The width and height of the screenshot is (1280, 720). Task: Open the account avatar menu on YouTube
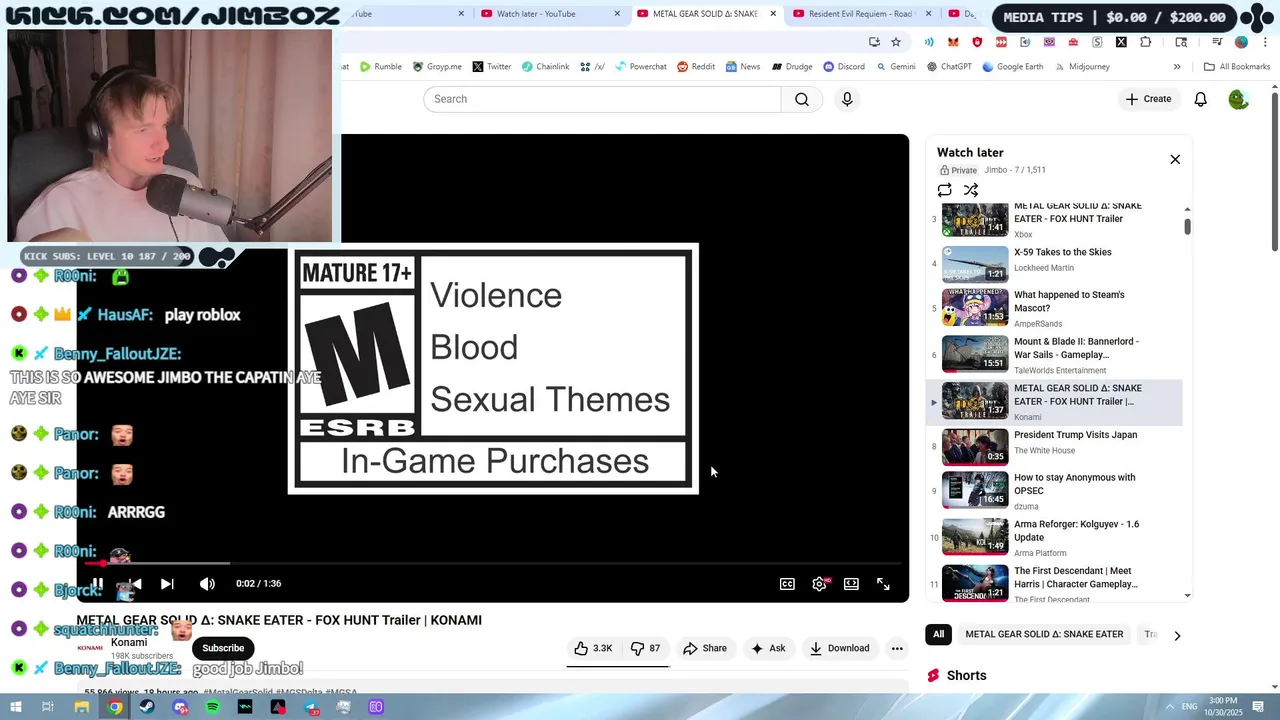[1238, 99]
